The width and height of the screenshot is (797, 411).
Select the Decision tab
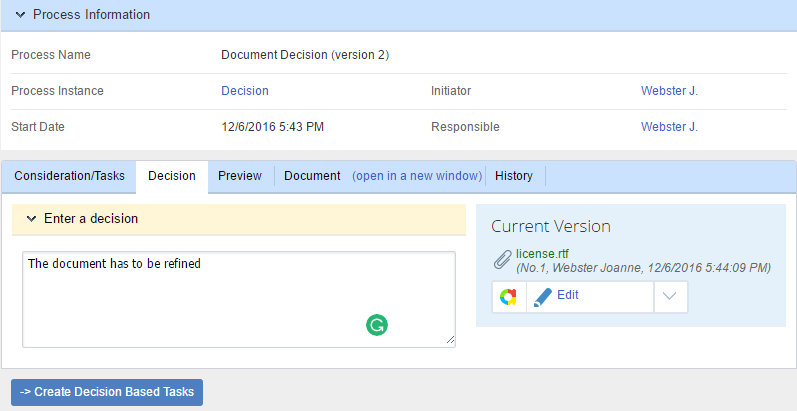pos(172,176)
